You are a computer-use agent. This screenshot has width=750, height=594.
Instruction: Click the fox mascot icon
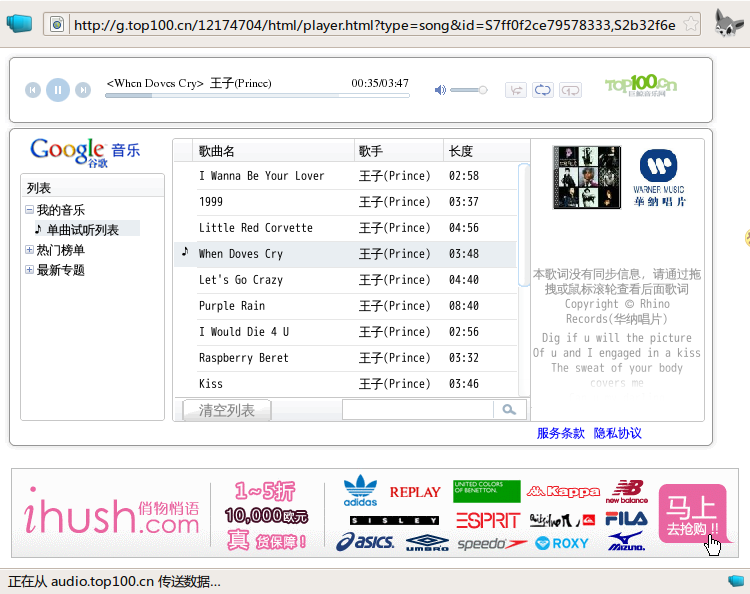coord(728,22)
